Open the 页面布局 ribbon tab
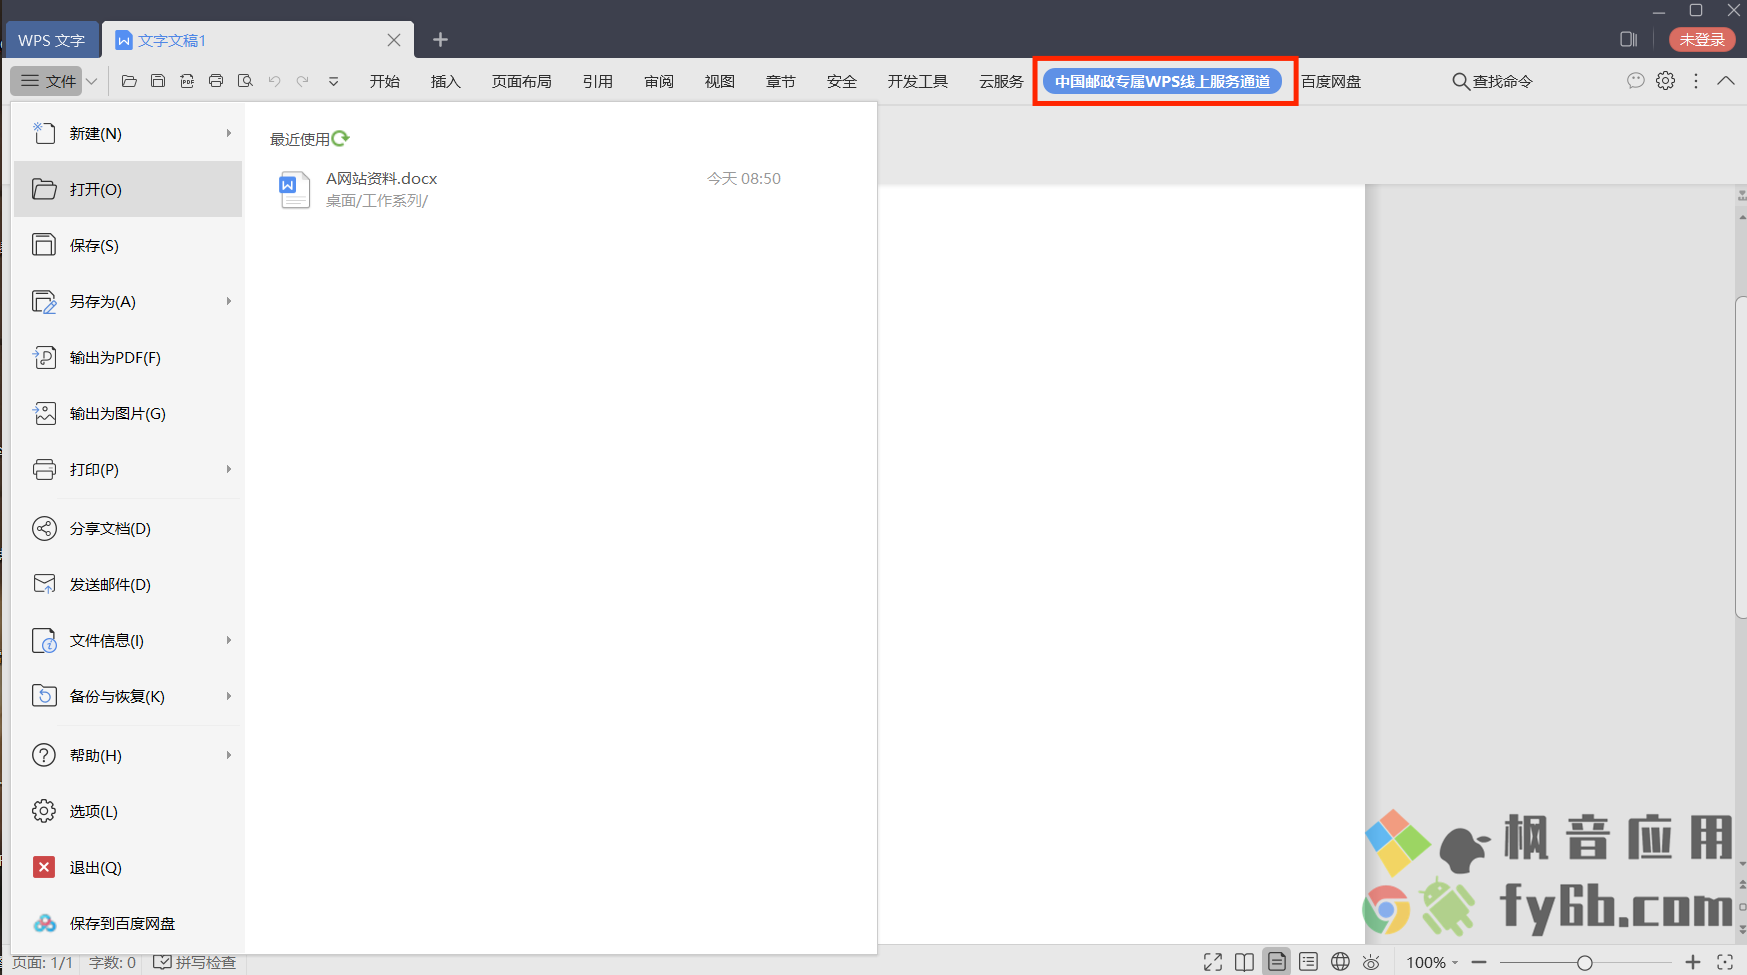Viewport: 1747px width, 975px height. (x=521, y=81)
